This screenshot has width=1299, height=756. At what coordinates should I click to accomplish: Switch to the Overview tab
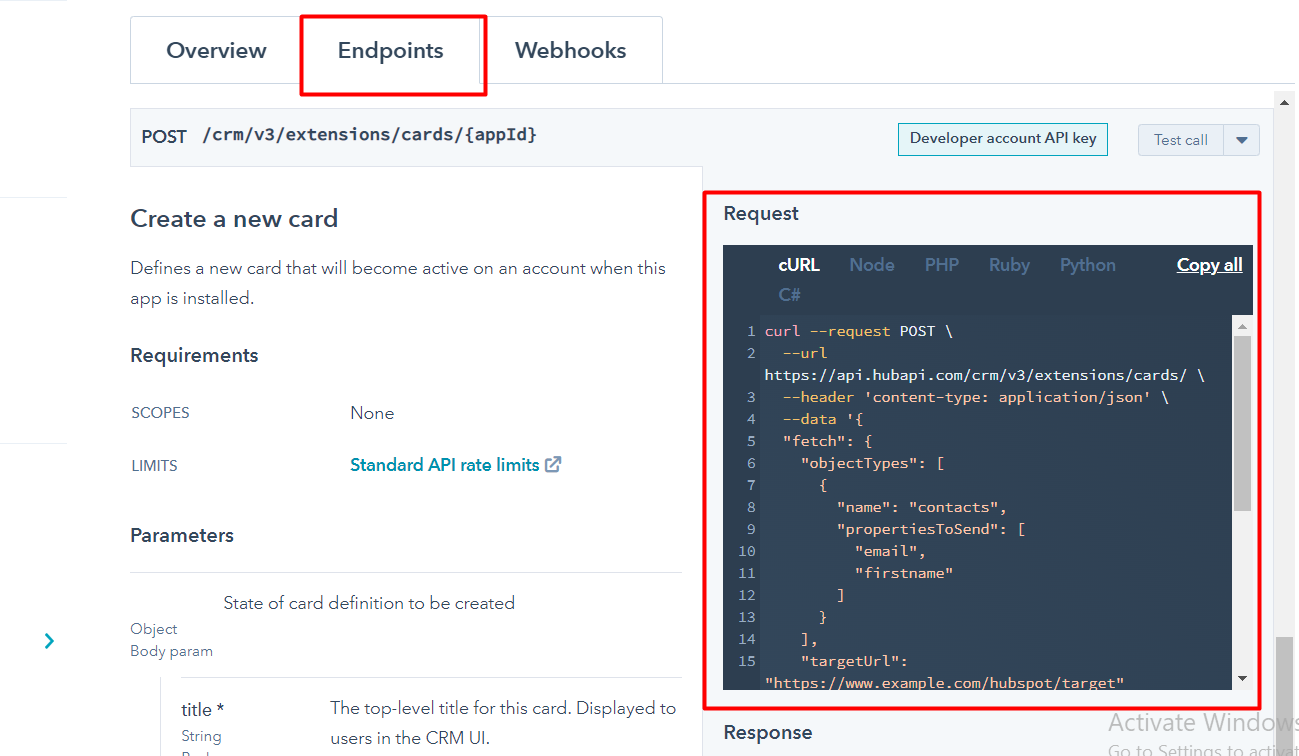216,50
